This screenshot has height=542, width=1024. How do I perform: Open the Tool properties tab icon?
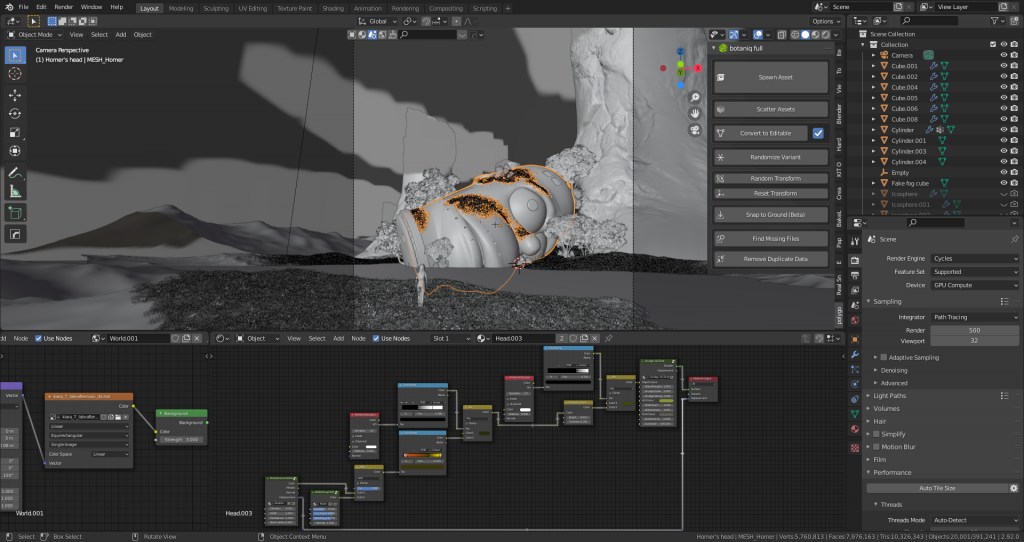[x=854, y=242]
